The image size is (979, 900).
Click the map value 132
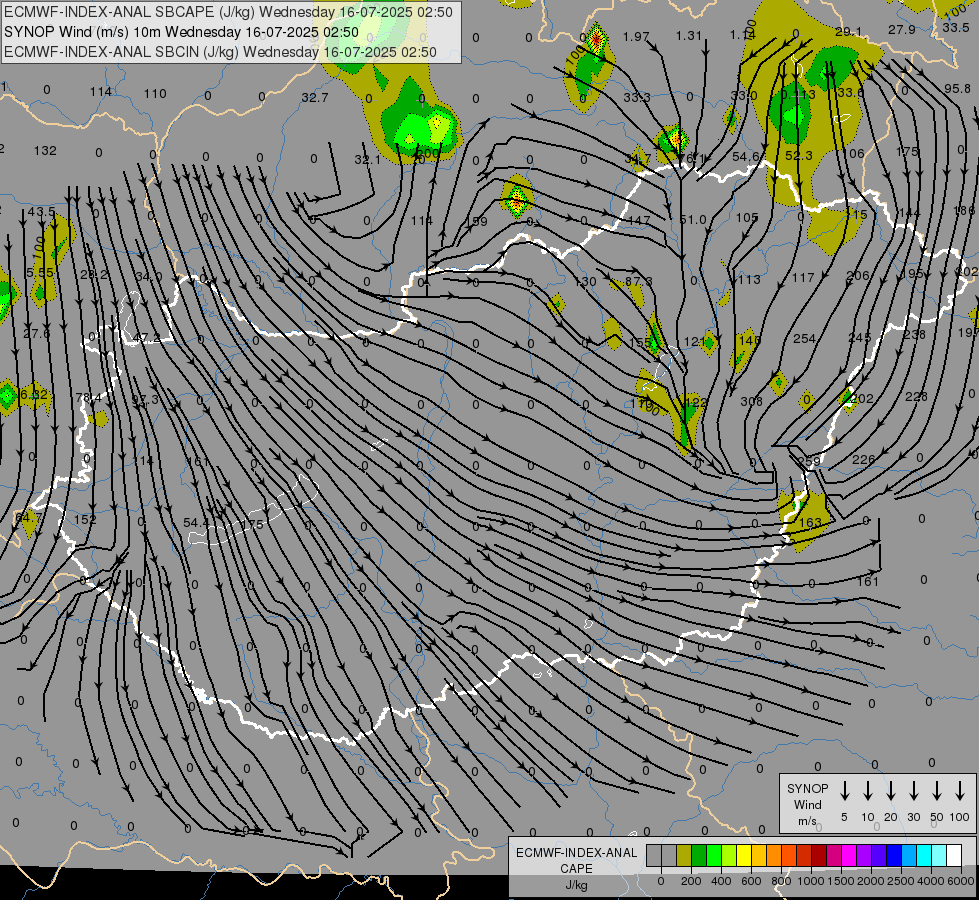tap(45, 151)
